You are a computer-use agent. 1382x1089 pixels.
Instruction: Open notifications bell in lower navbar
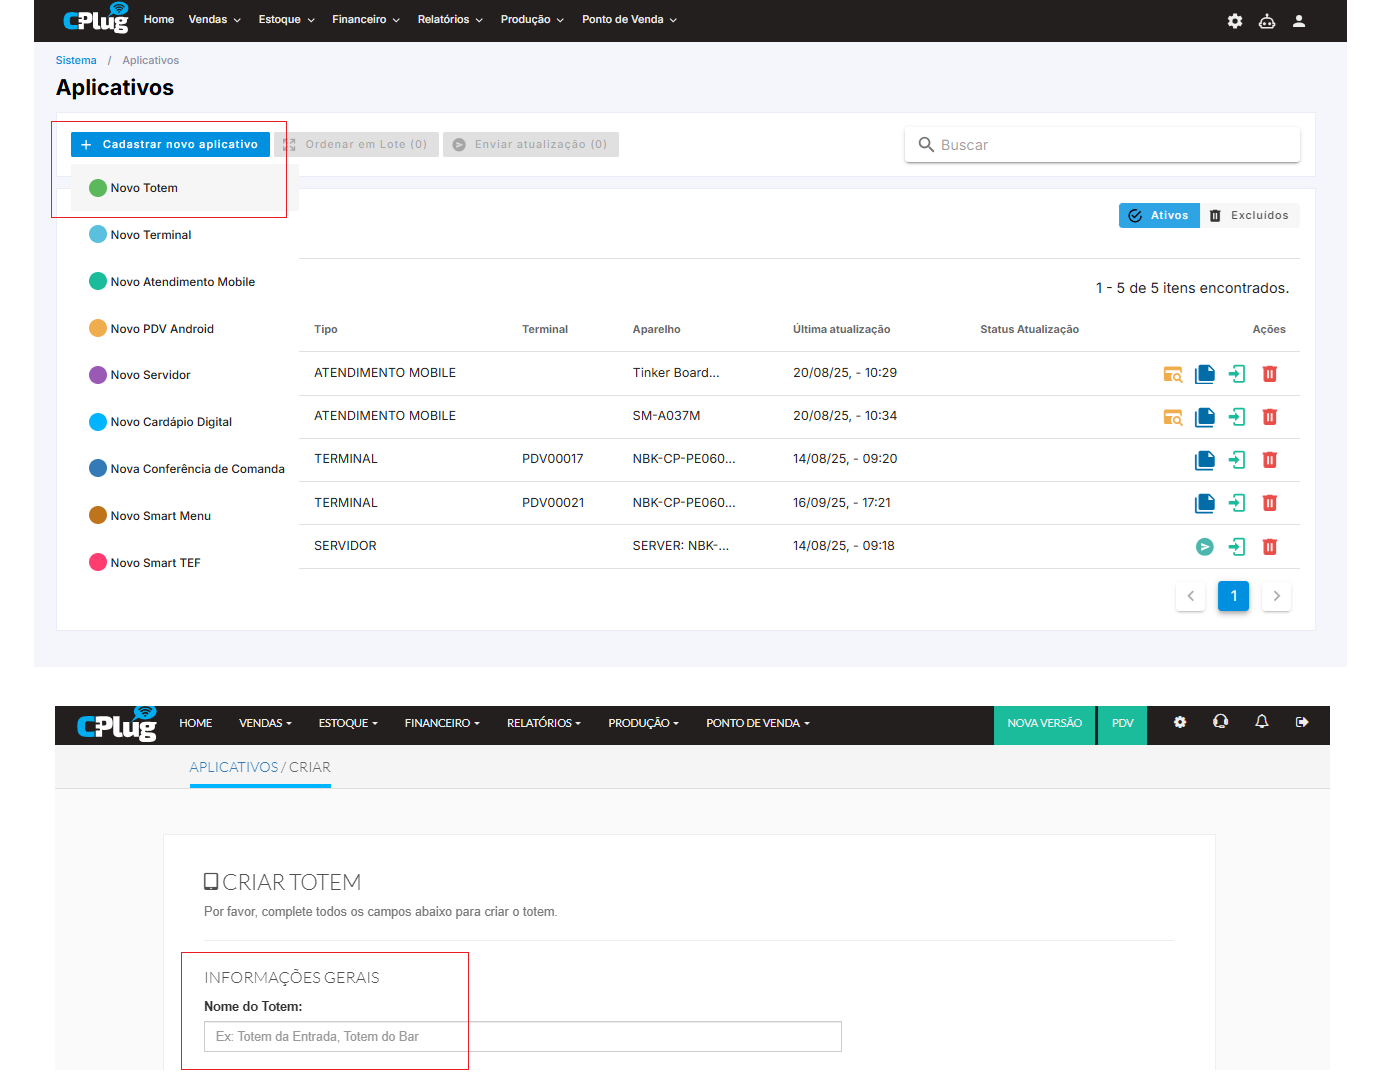pos(1262,722)
